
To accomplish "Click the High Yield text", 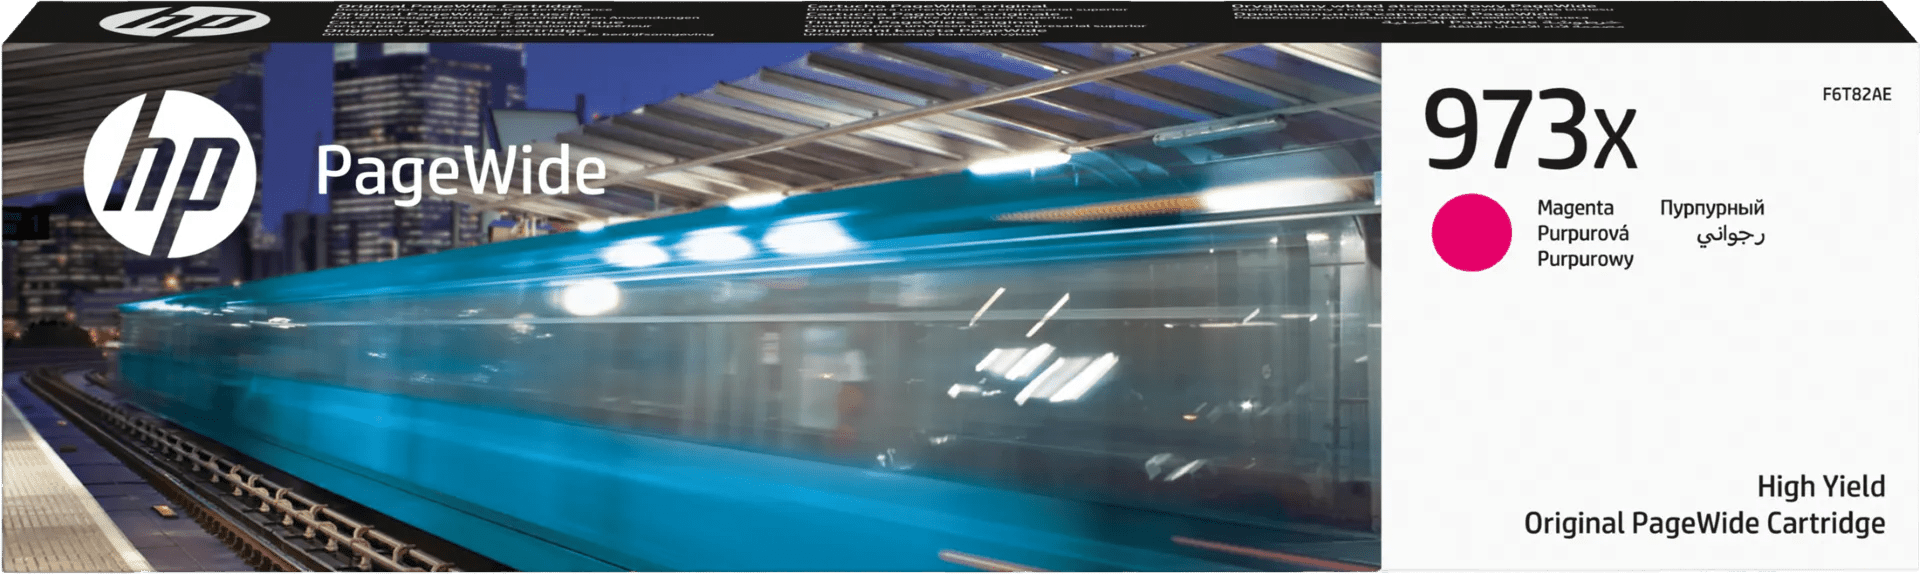I will click(1820, 486).
